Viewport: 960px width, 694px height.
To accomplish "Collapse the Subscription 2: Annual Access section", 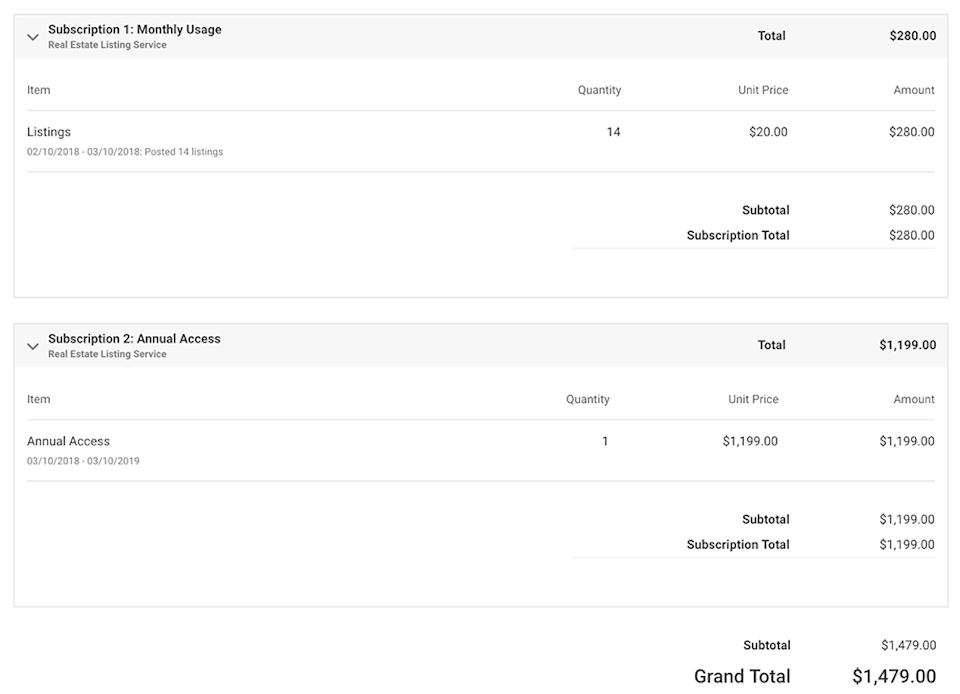I will (33, 346).
